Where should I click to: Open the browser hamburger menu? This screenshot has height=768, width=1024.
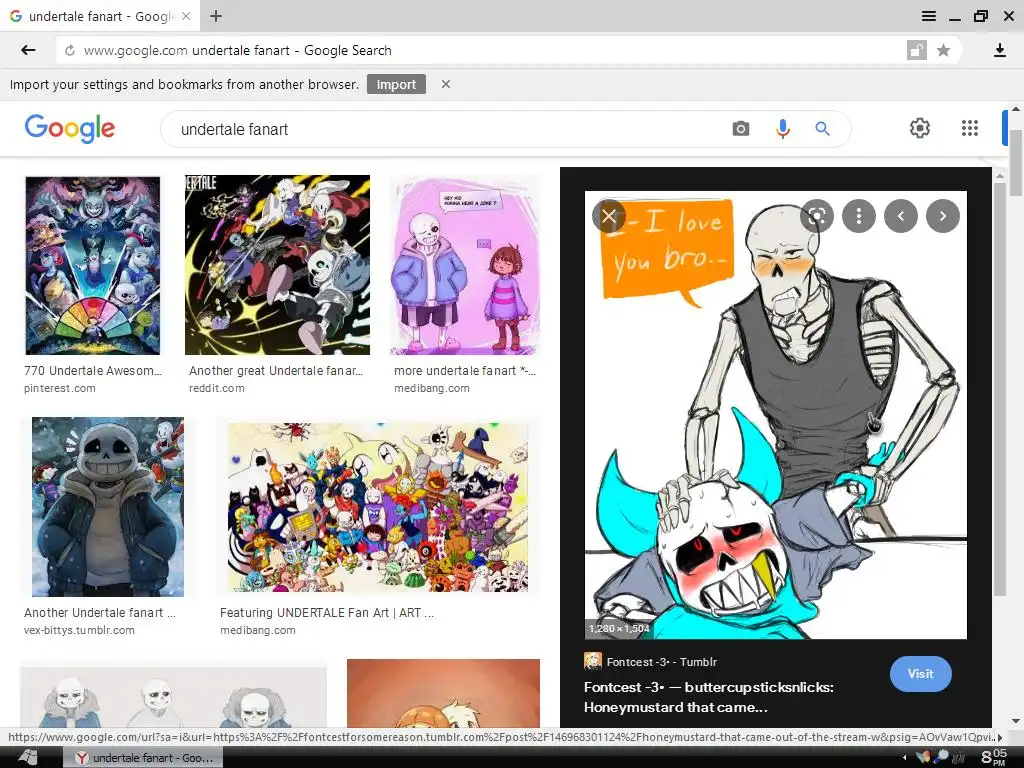pyautogui.click(x=928, y=16)
